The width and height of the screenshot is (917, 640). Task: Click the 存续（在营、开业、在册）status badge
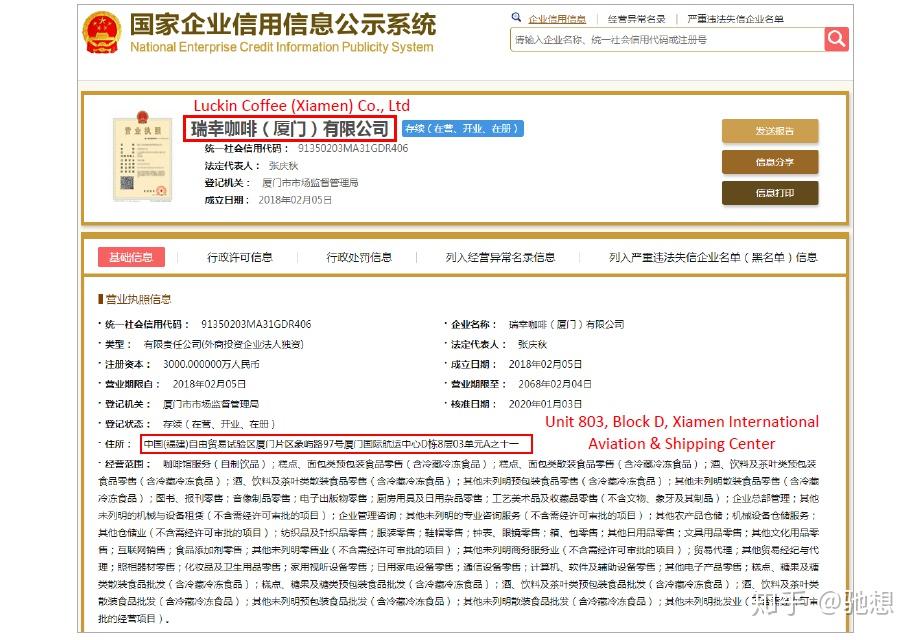click(462, 128)
